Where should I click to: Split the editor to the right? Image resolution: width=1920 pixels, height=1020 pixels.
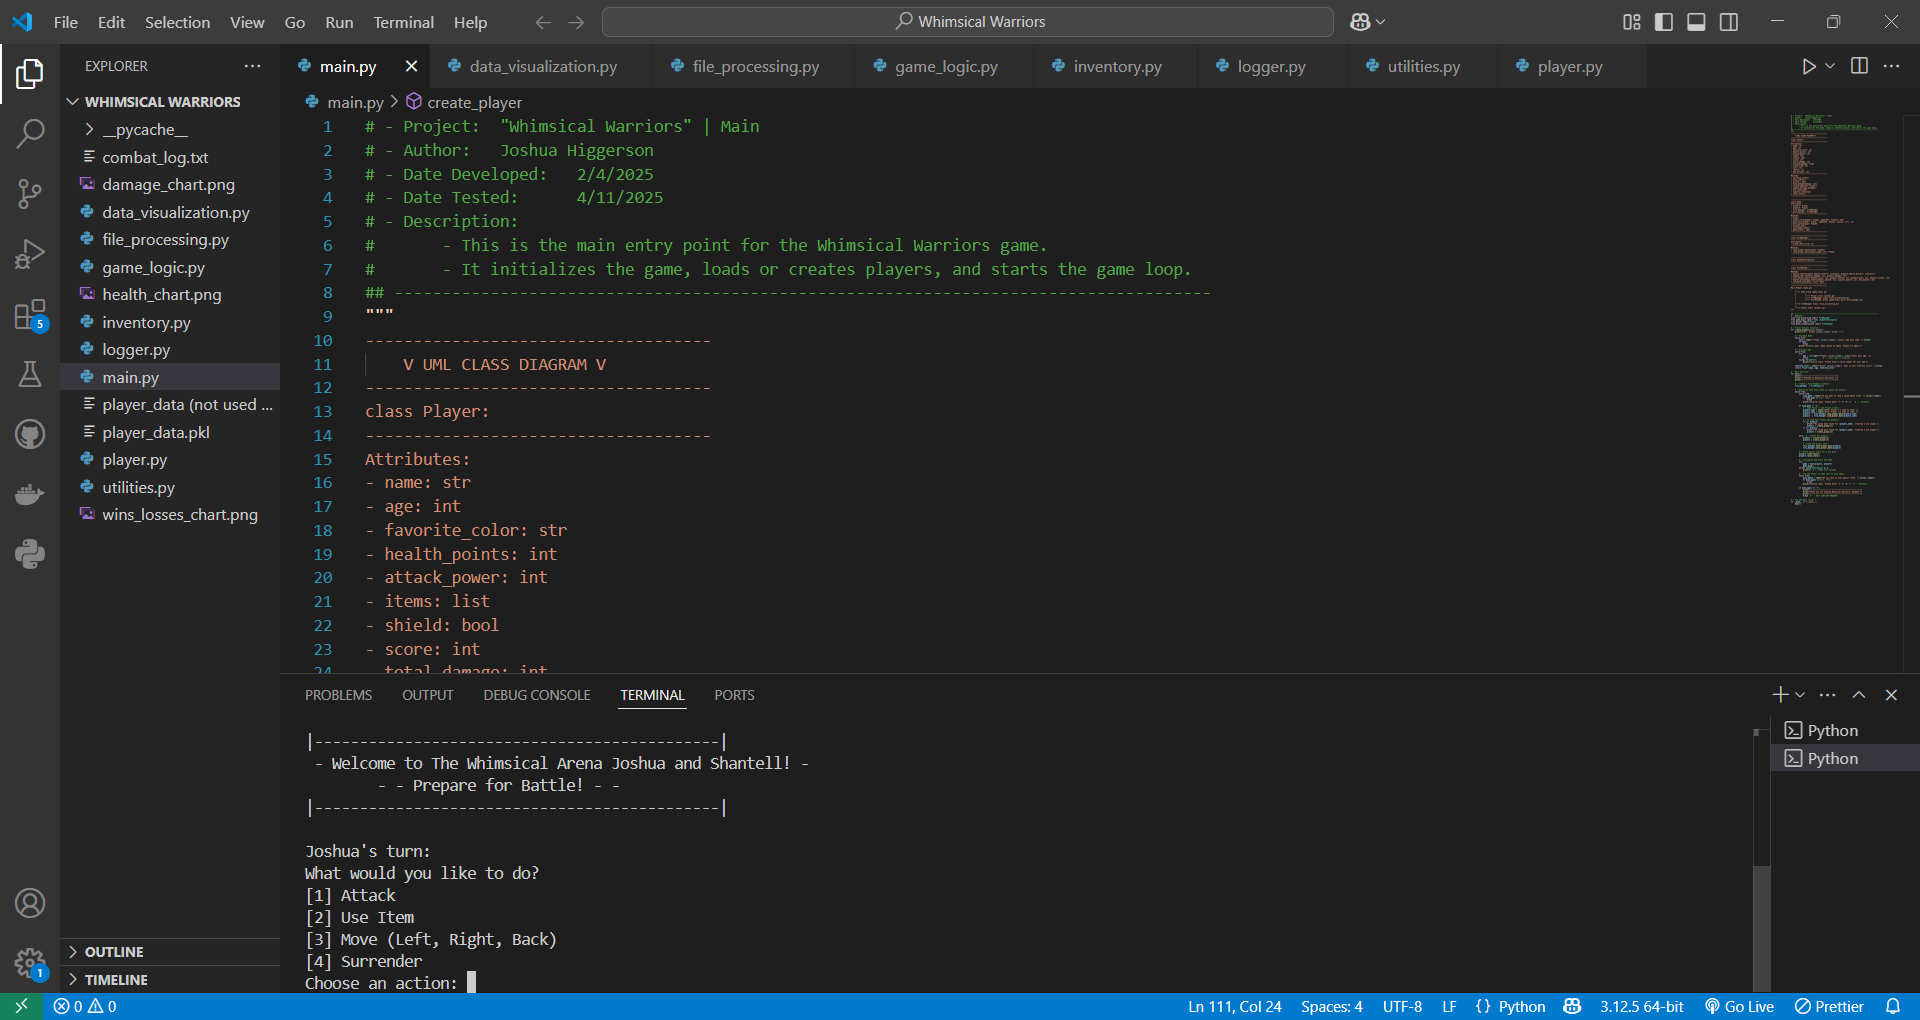(x=1859, y=66)
